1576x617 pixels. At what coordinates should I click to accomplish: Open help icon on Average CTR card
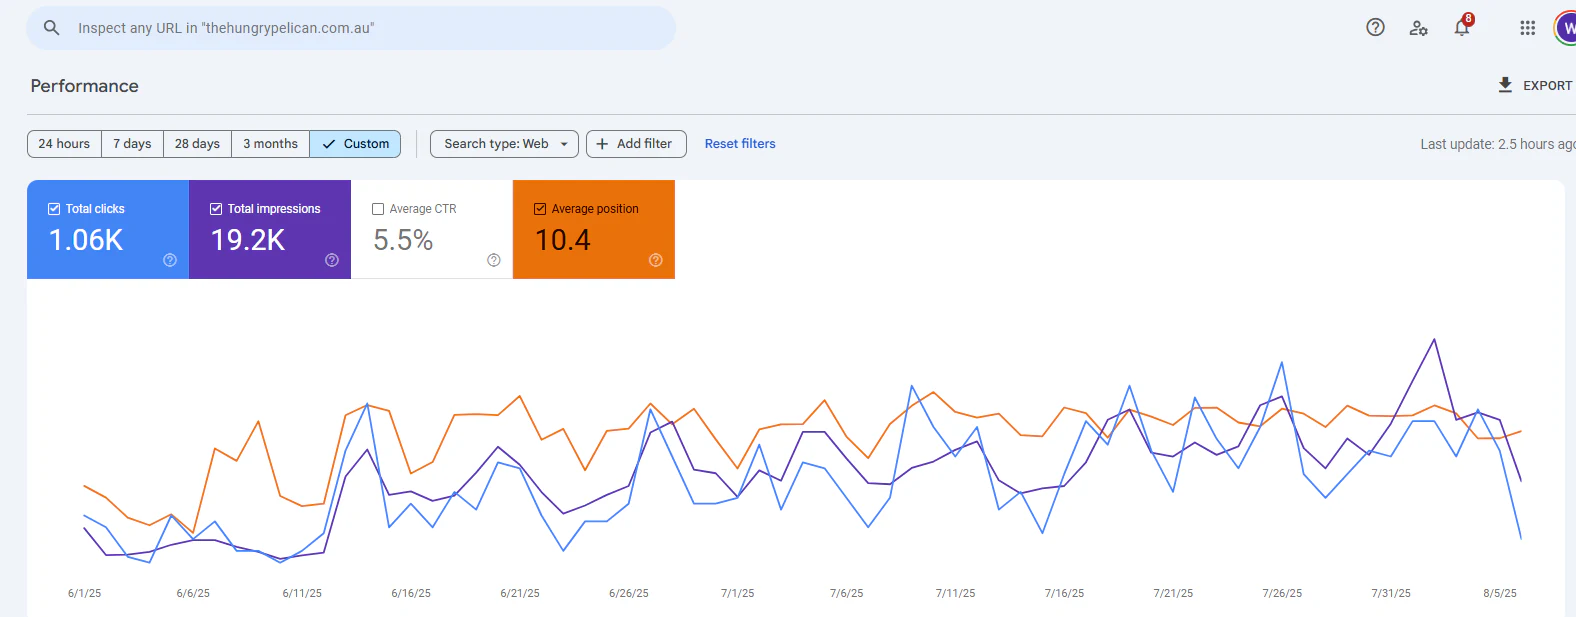[494, 260]
